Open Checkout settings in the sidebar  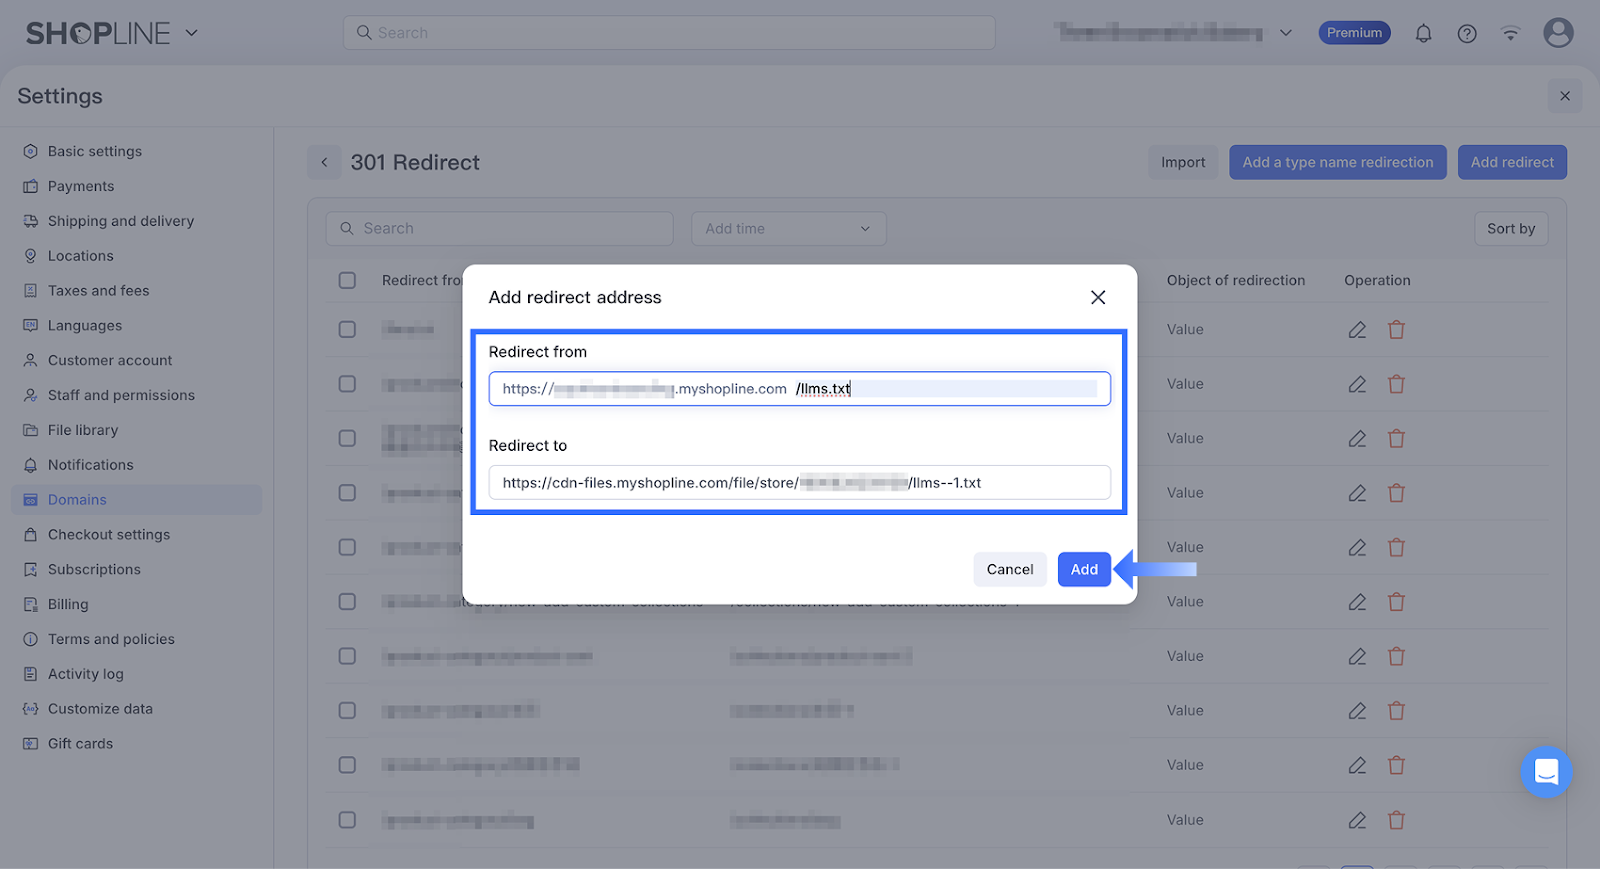pyautogui.click(x=109, y=535)
